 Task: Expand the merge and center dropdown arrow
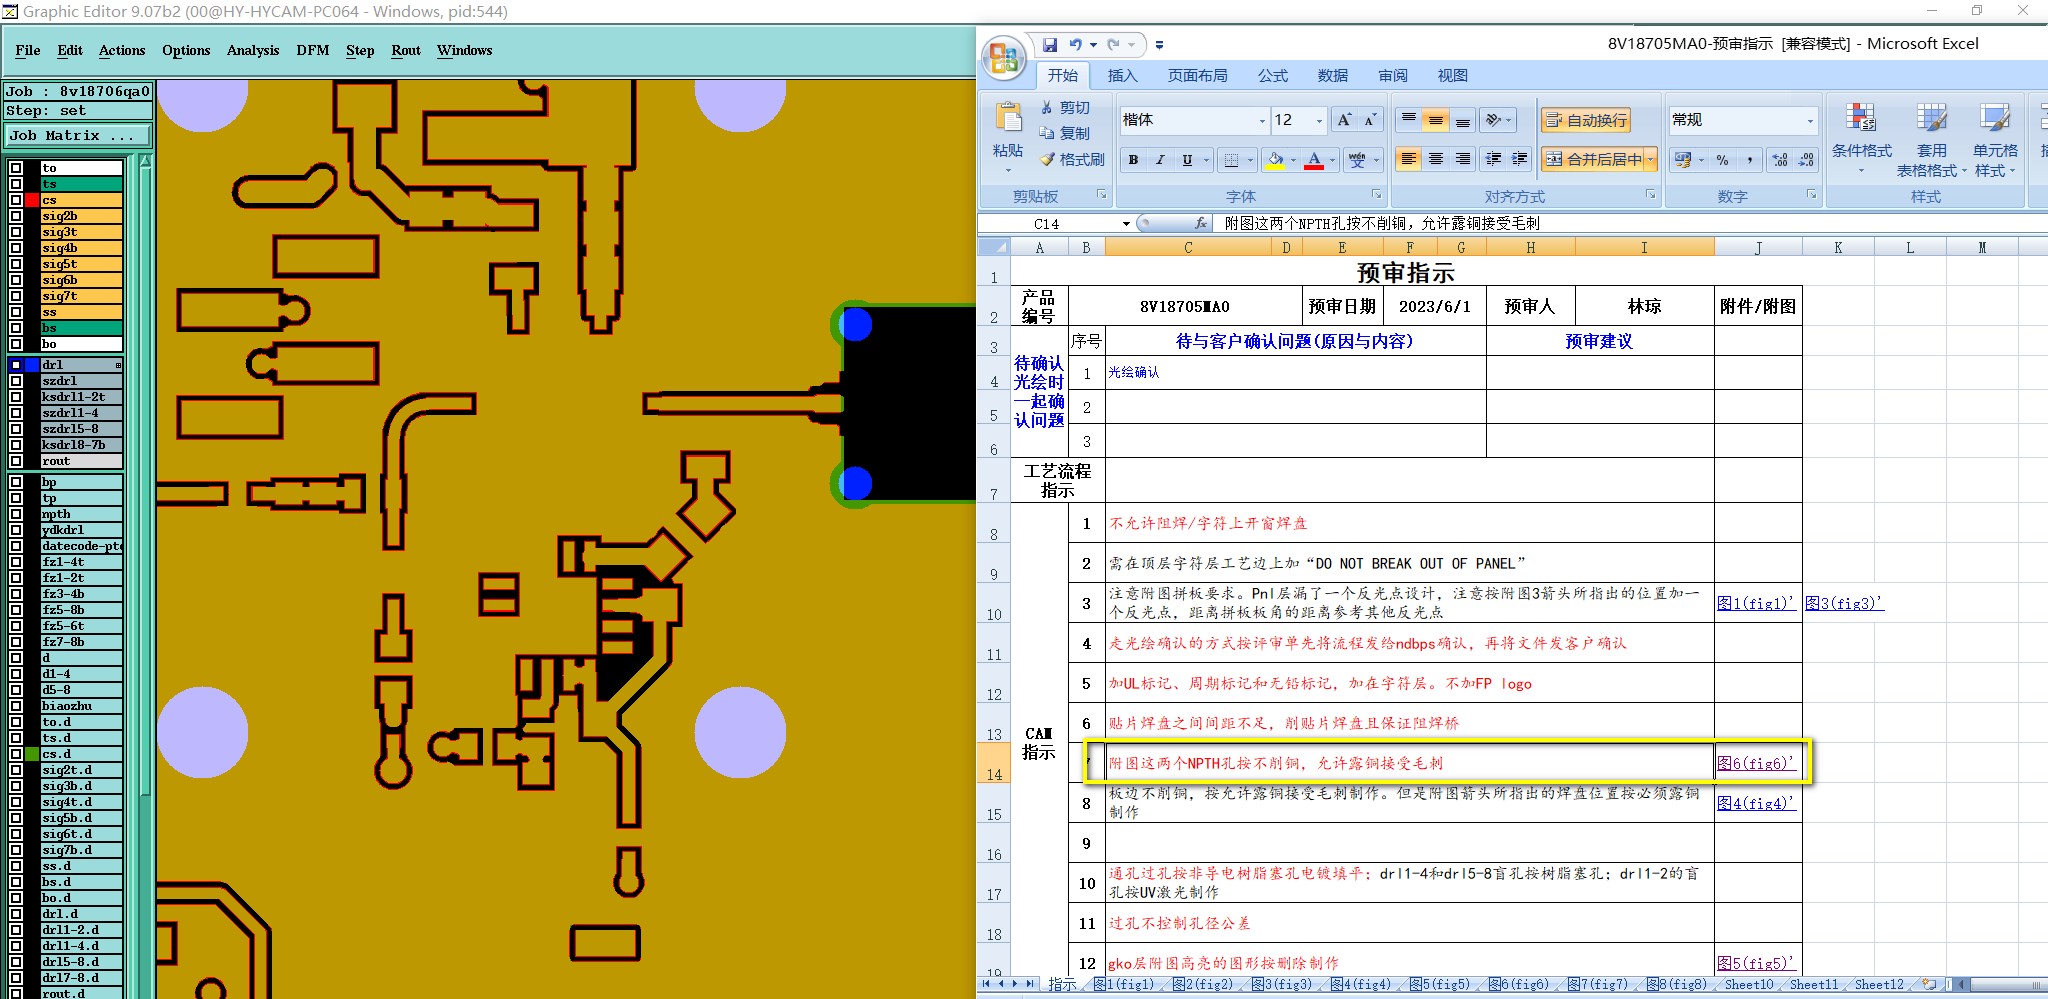[1650, 159]
